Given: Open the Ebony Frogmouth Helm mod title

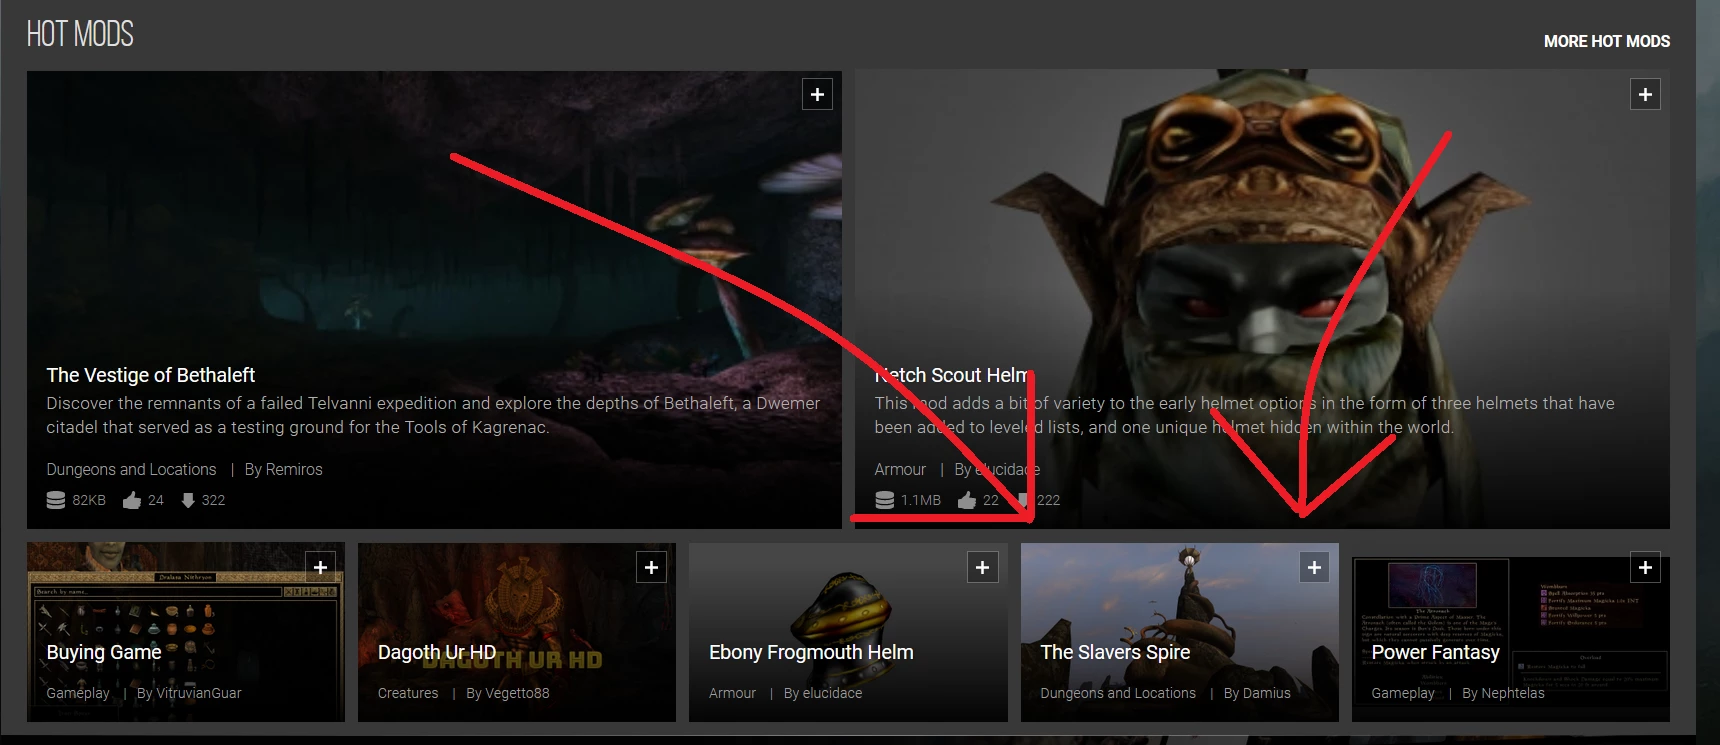Looking at the screenshot, I should pos(811,652).
